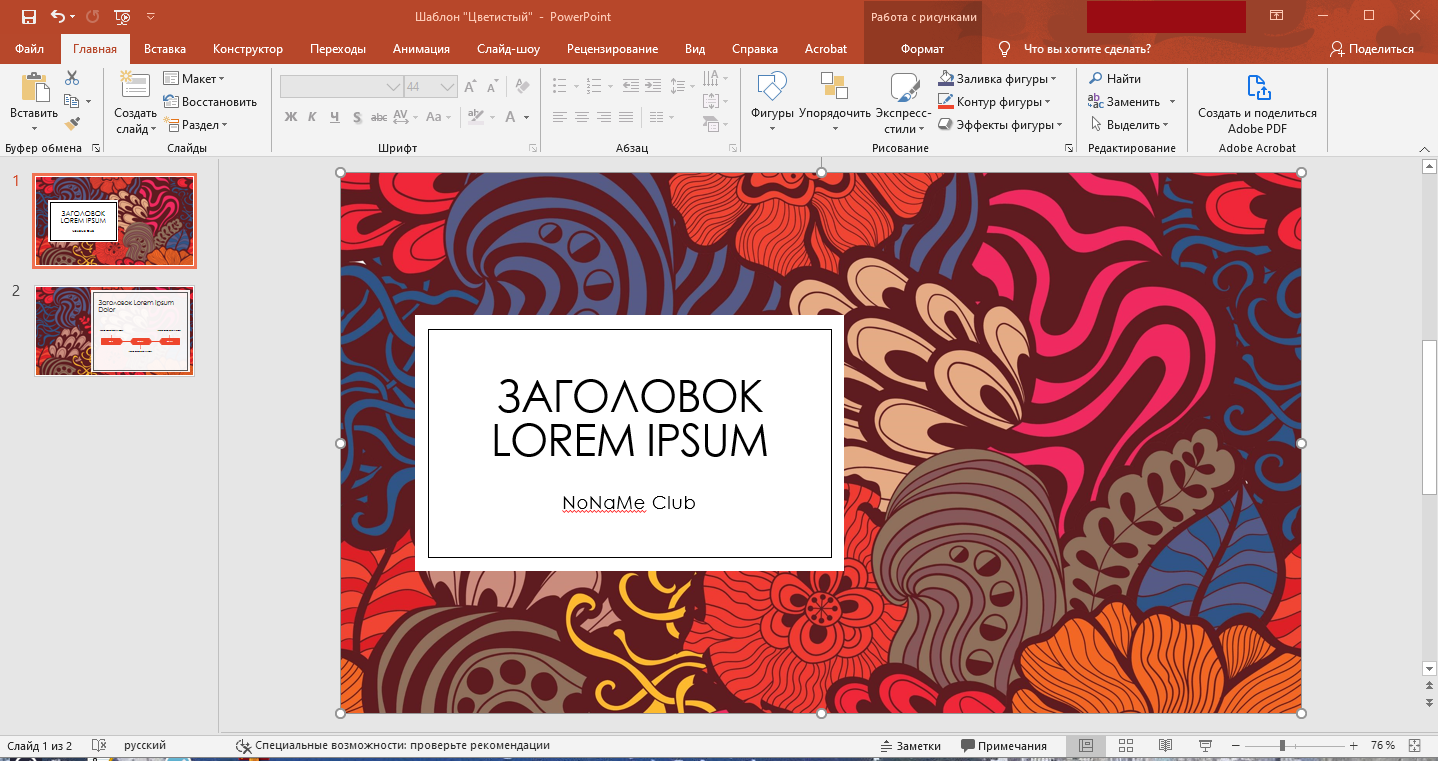Image resolution: width=1438 pixels, height=761 pixels.
Task: Switch to the Вставка ribbon tab
Action: pos(165,48)
